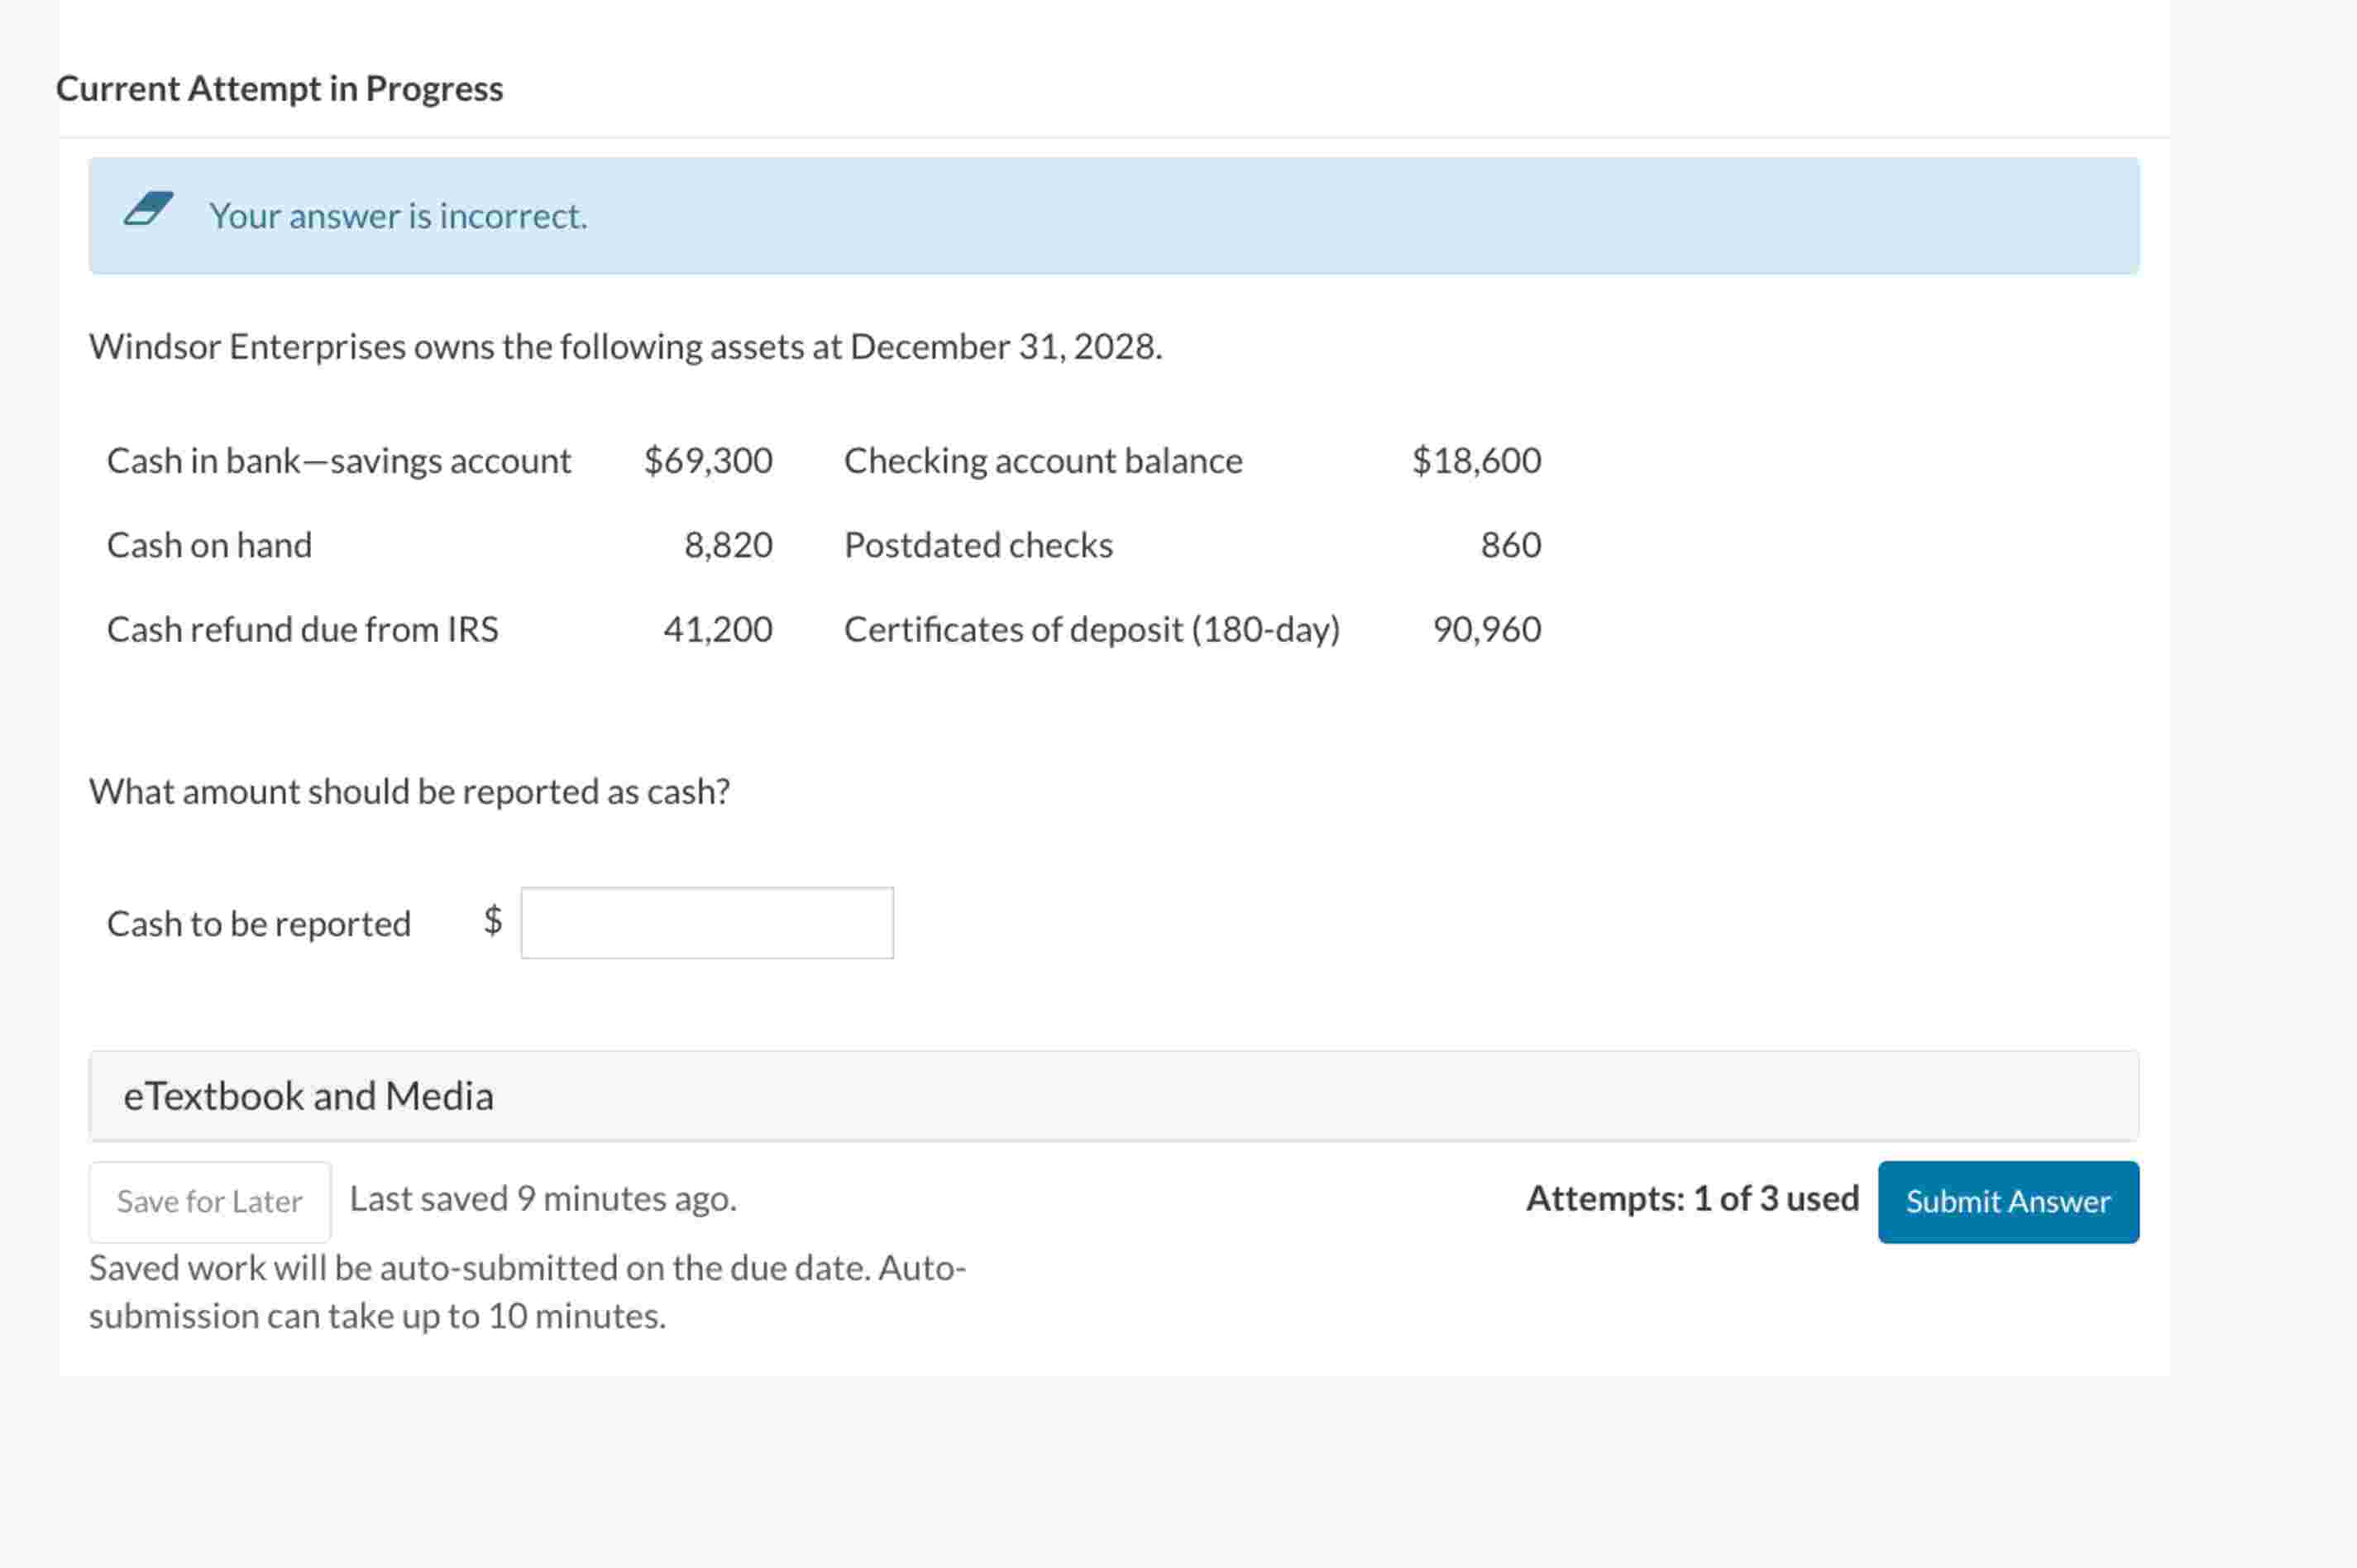Click the $69,300 savings account amount
The image size is (2357, 1568).
pos(707,460)
